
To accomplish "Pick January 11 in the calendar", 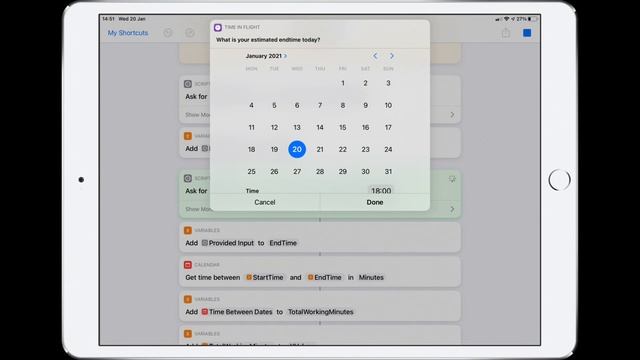I will 251,127.
